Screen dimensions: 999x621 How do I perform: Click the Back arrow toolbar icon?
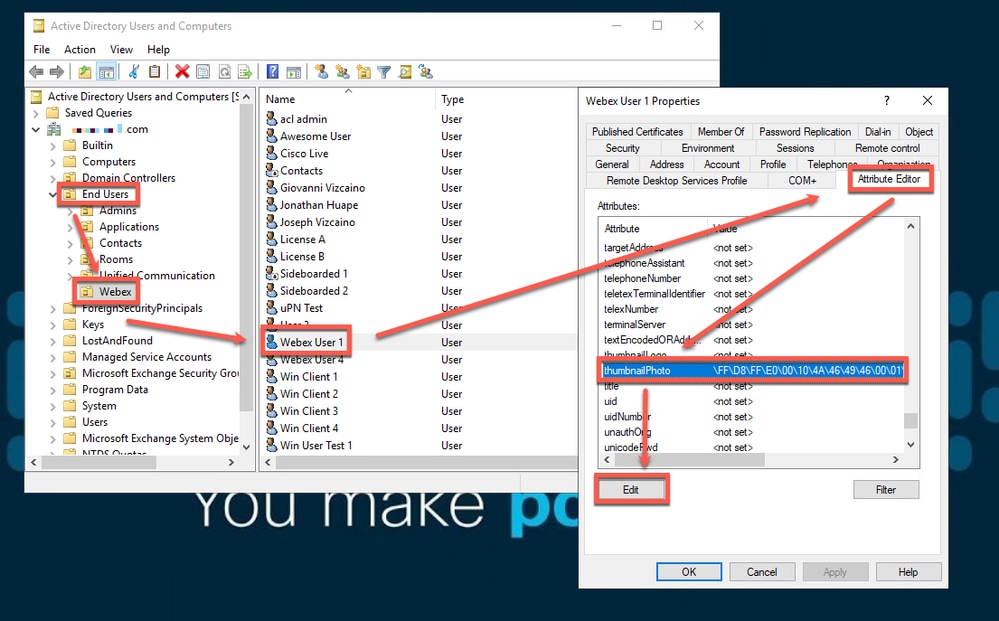coord(36,72)
